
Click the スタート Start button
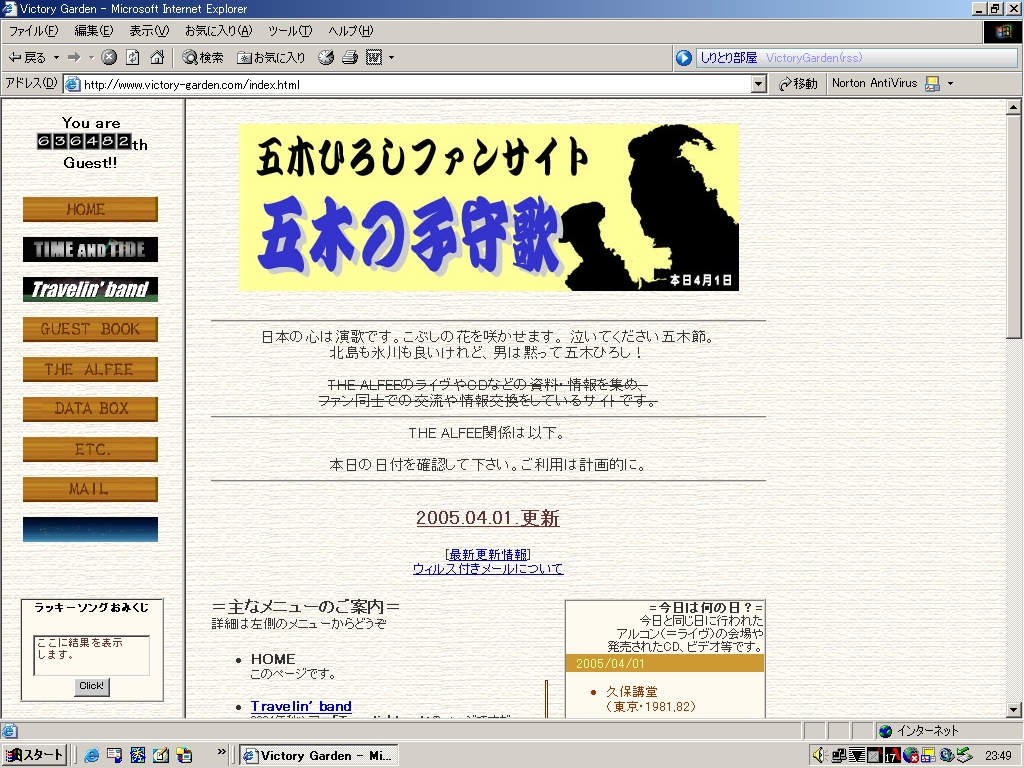(x=34, y=756)
